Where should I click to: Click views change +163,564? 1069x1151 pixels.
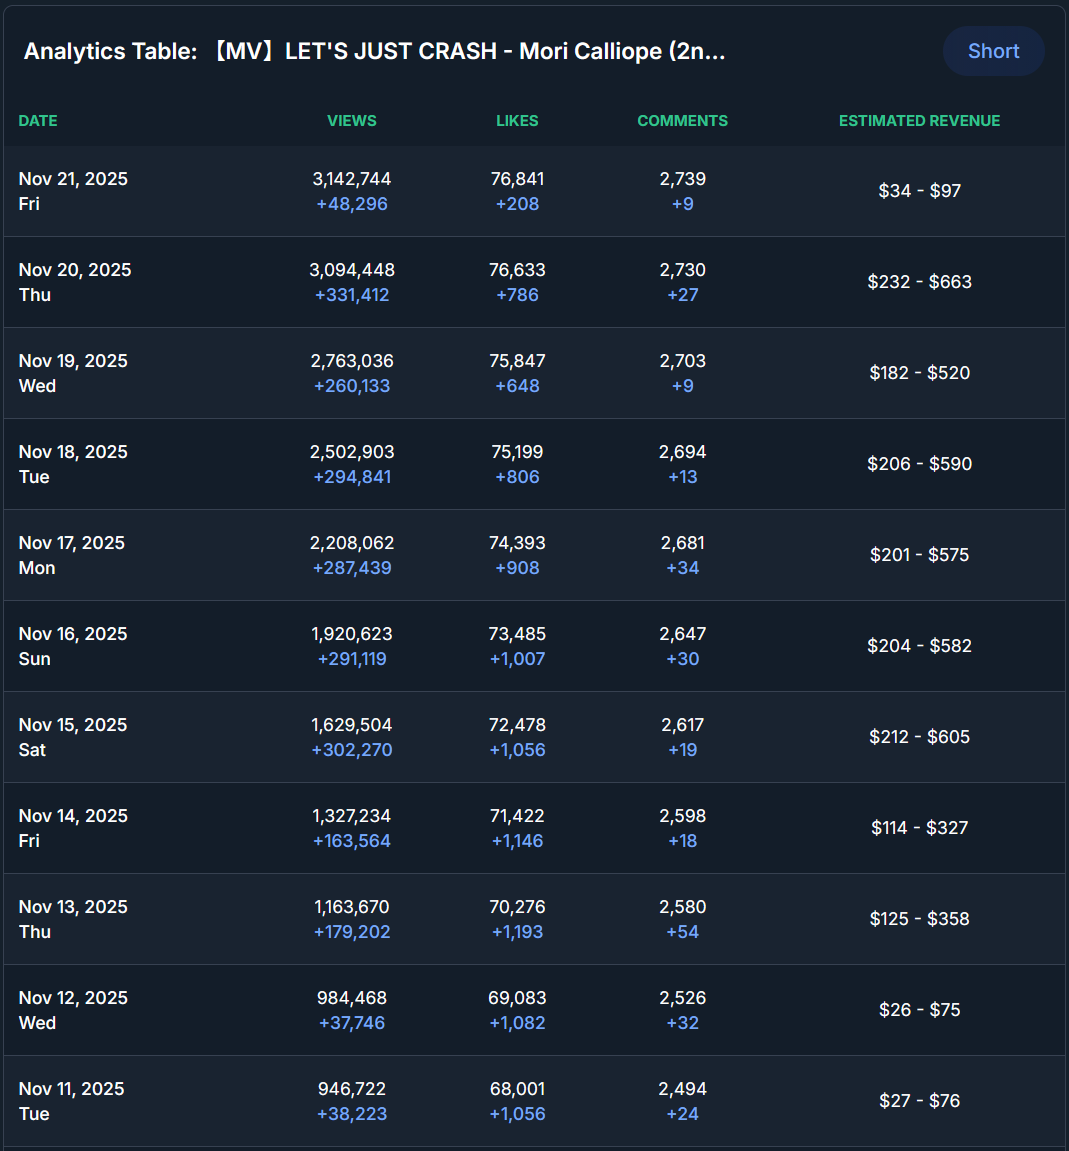point(352,841)
